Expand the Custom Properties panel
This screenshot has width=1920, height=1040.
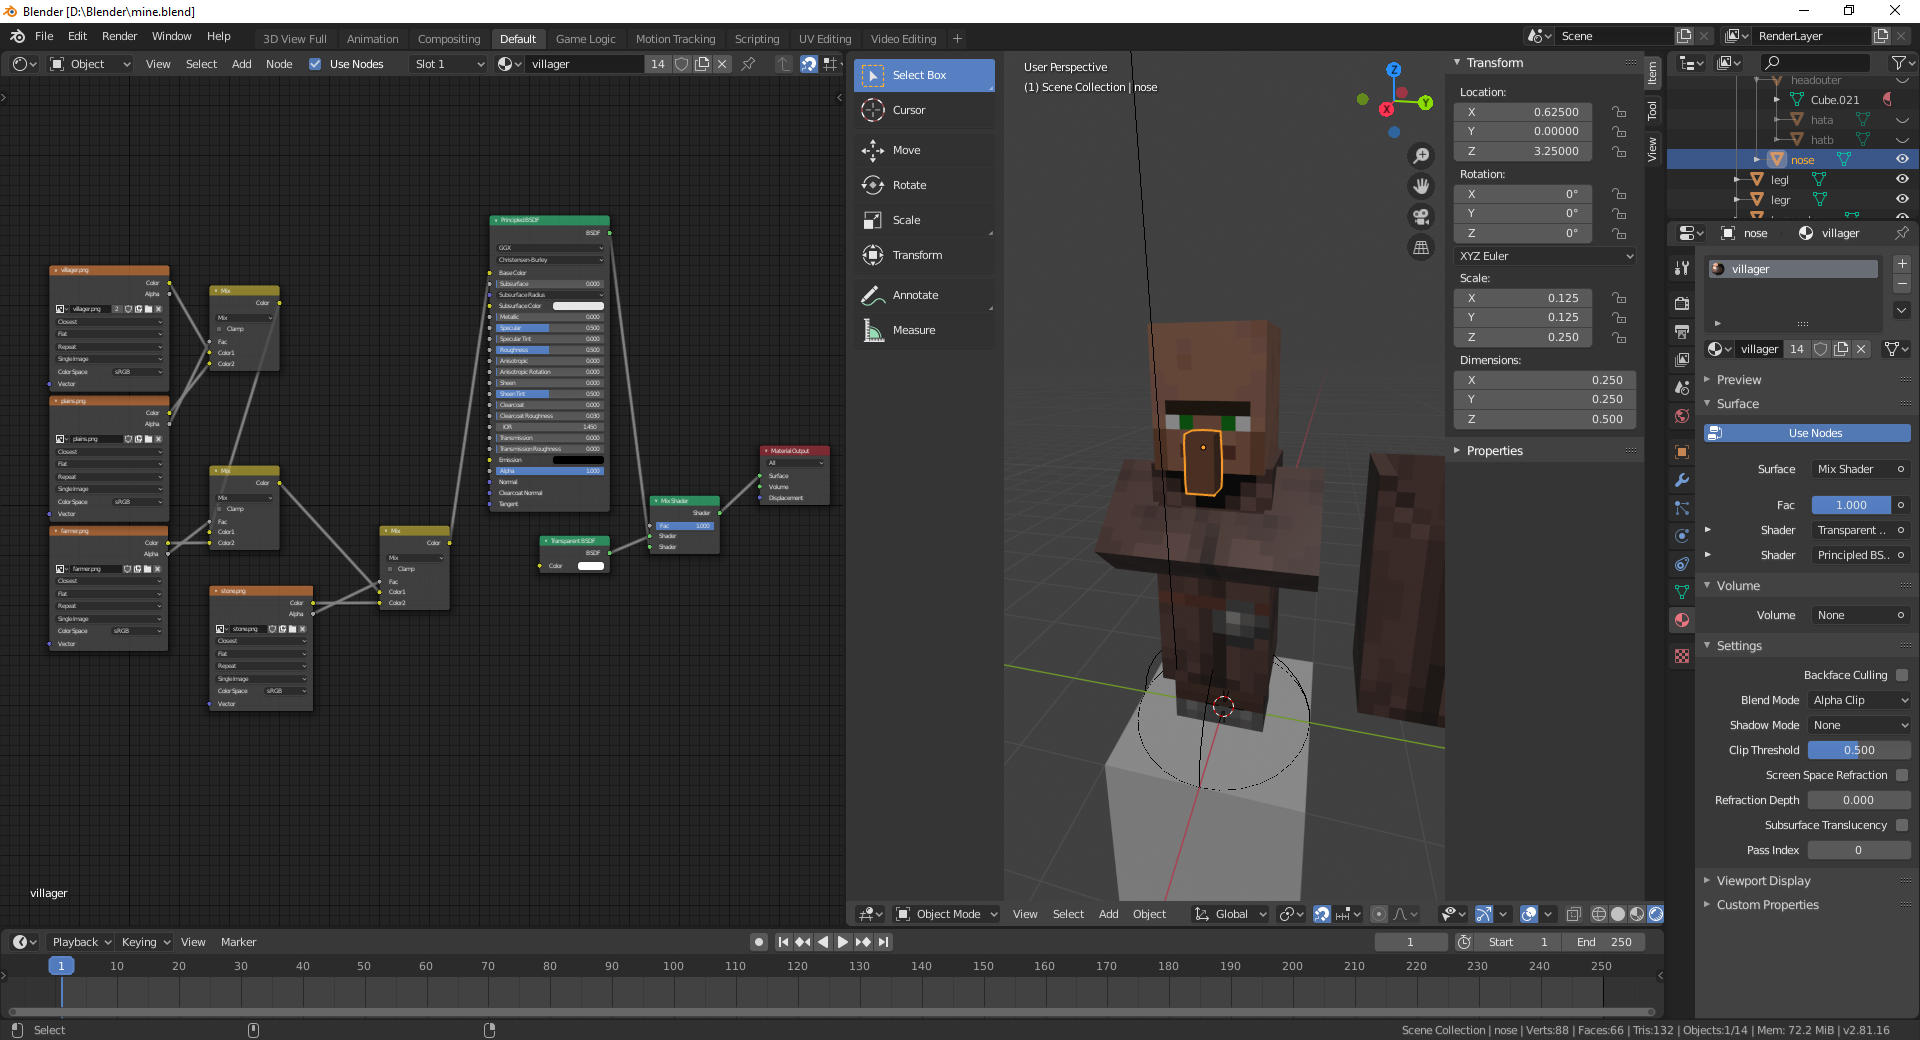coord(1767,905)
